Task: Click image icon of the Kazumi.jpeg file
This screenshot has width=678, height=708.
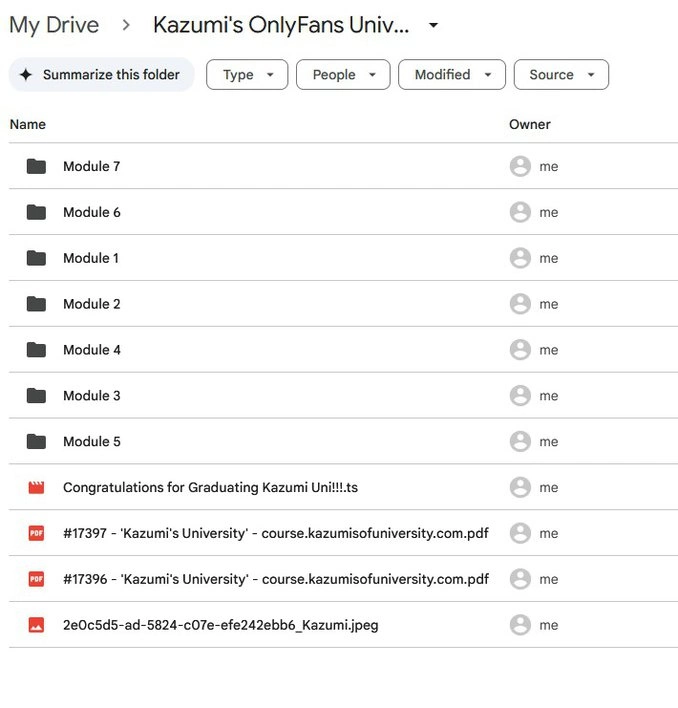Action: [x=36, y=625]
